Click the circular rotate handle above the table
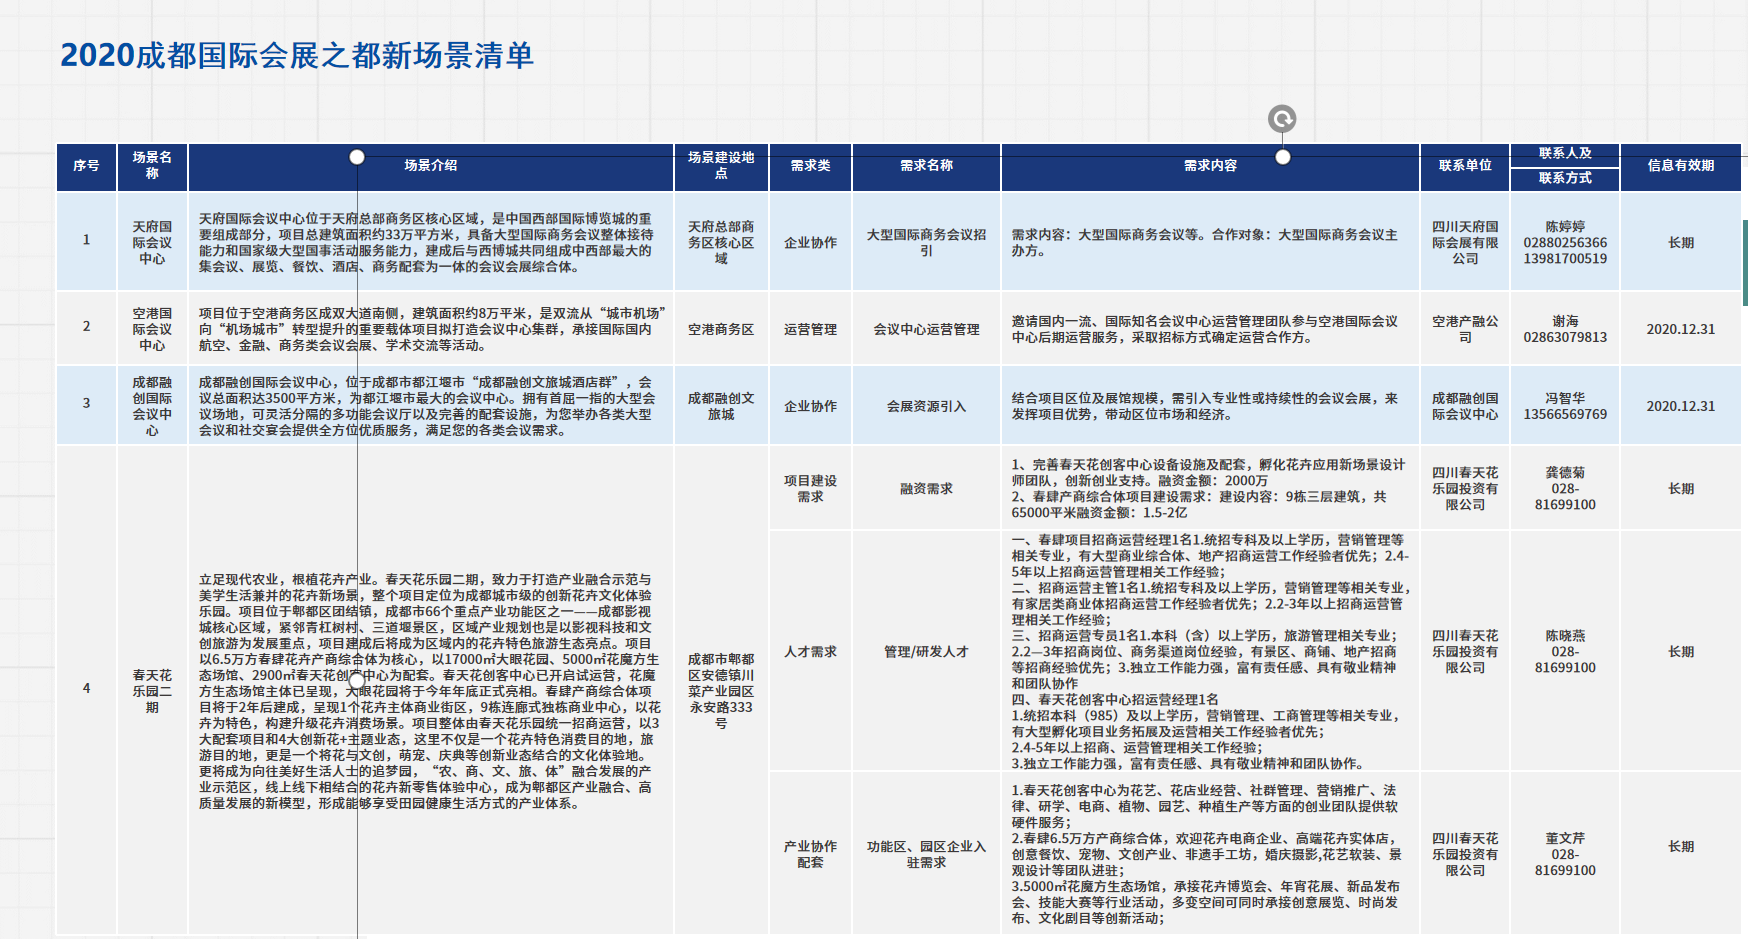 tap(1282, 119)
